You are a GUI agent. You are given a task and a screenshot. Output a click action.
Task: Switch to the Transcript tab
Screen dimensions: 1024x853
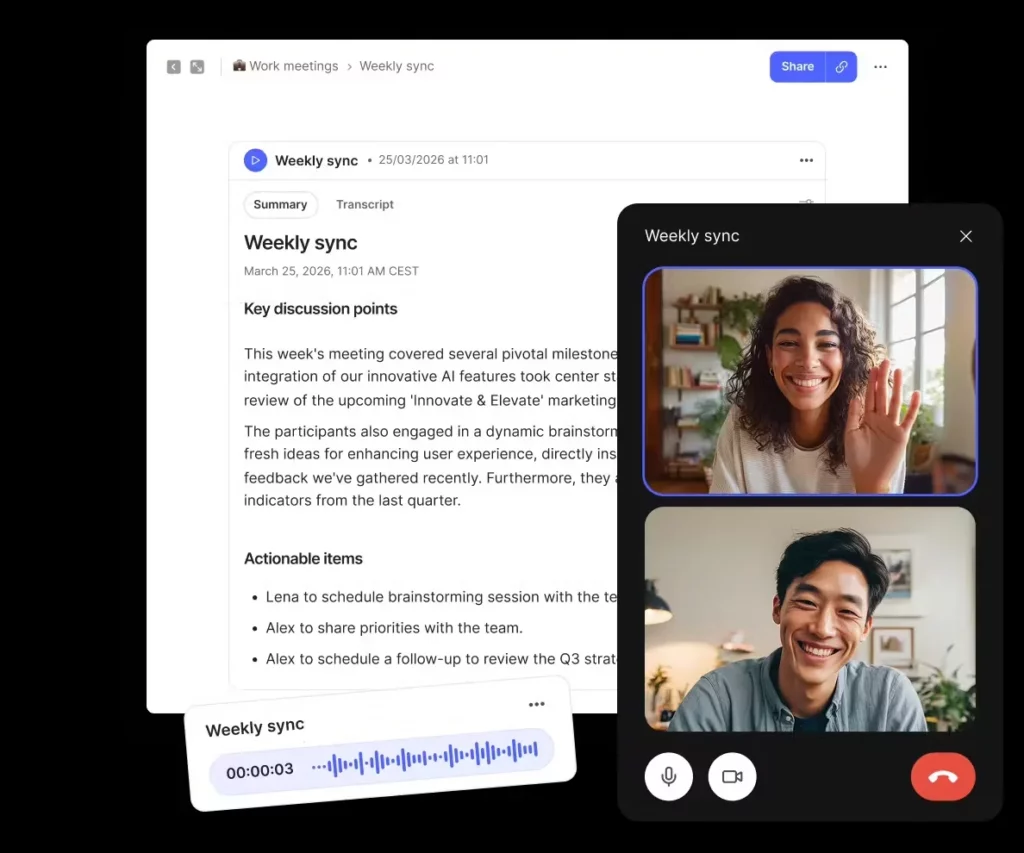tap(365, 205)
